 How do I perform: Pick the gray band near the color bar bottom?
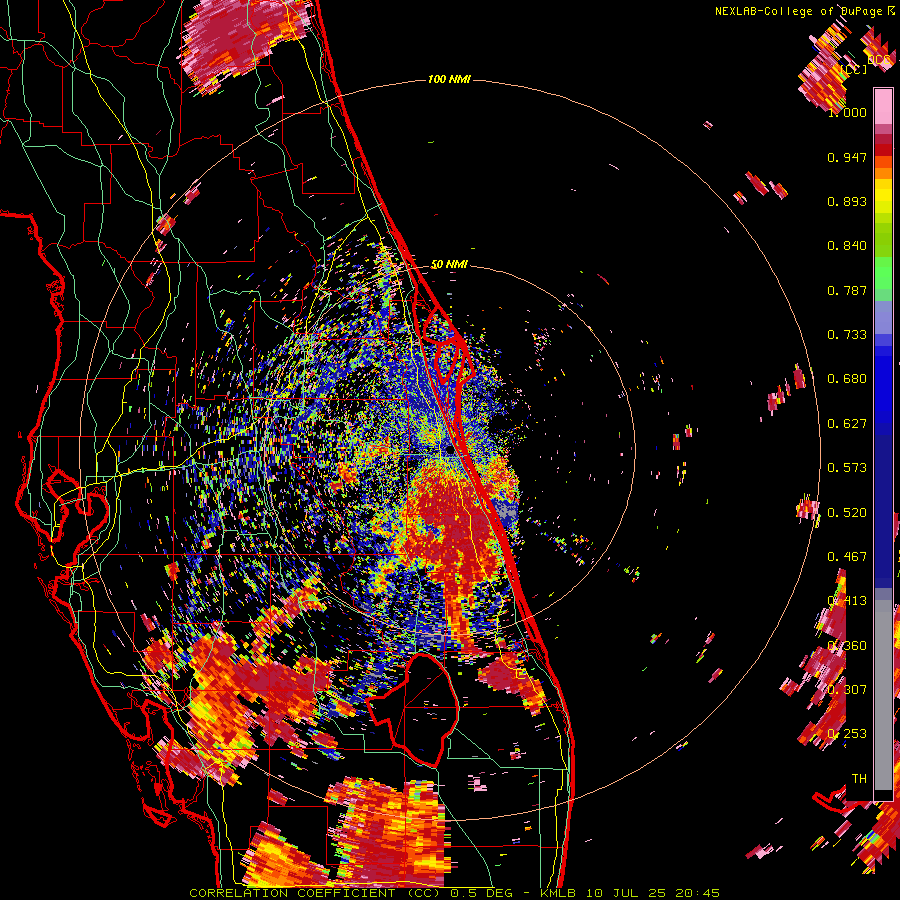(x=883, y=695)
